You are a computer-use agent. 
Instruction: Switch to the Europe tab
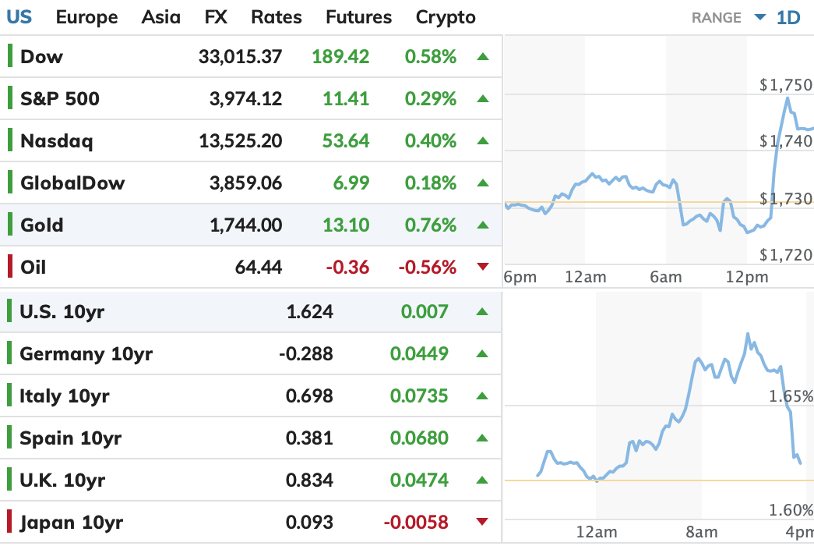[86, 17]
